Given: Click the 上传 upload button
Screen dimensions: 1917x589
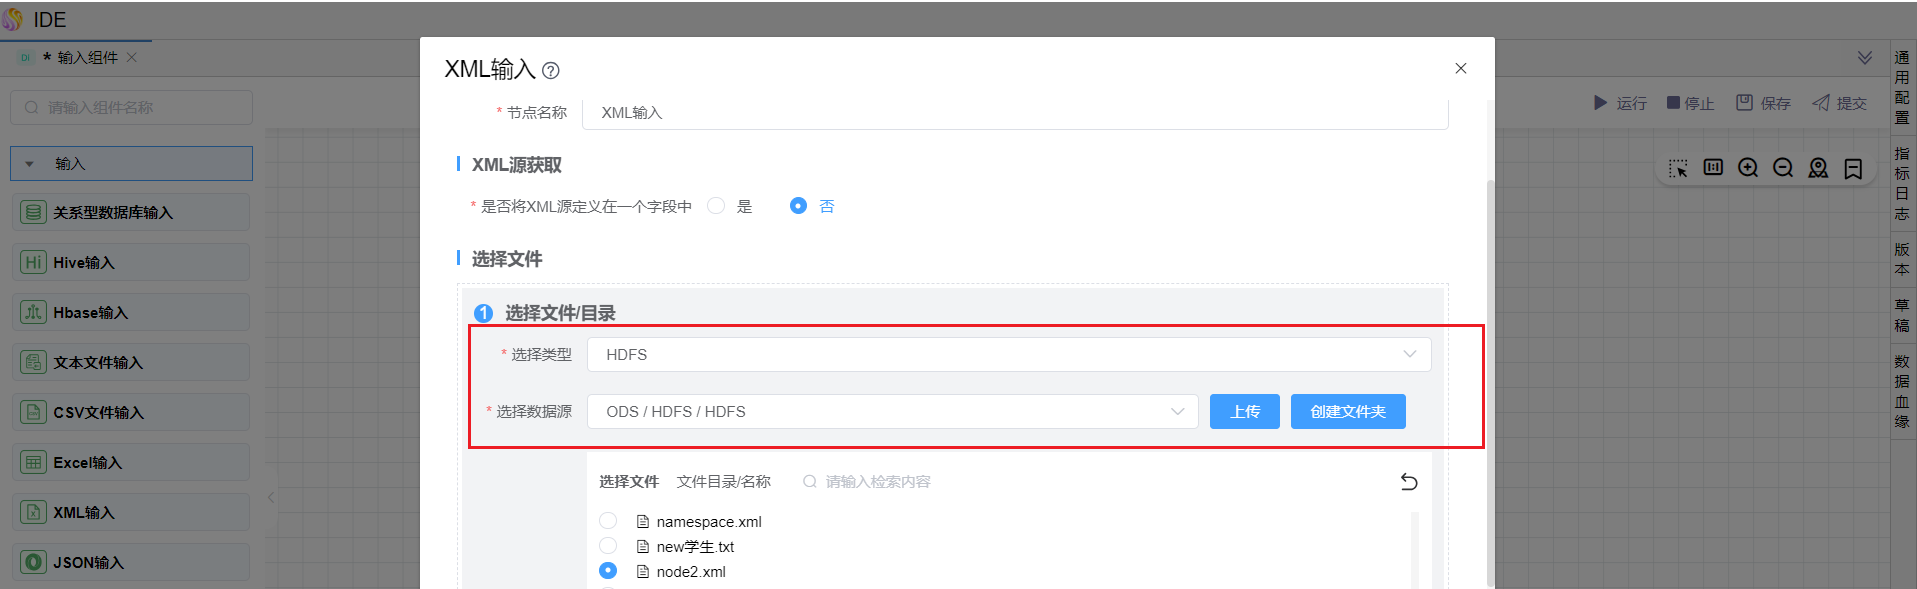Looking at the screenshot, I should coord(1244,412).
